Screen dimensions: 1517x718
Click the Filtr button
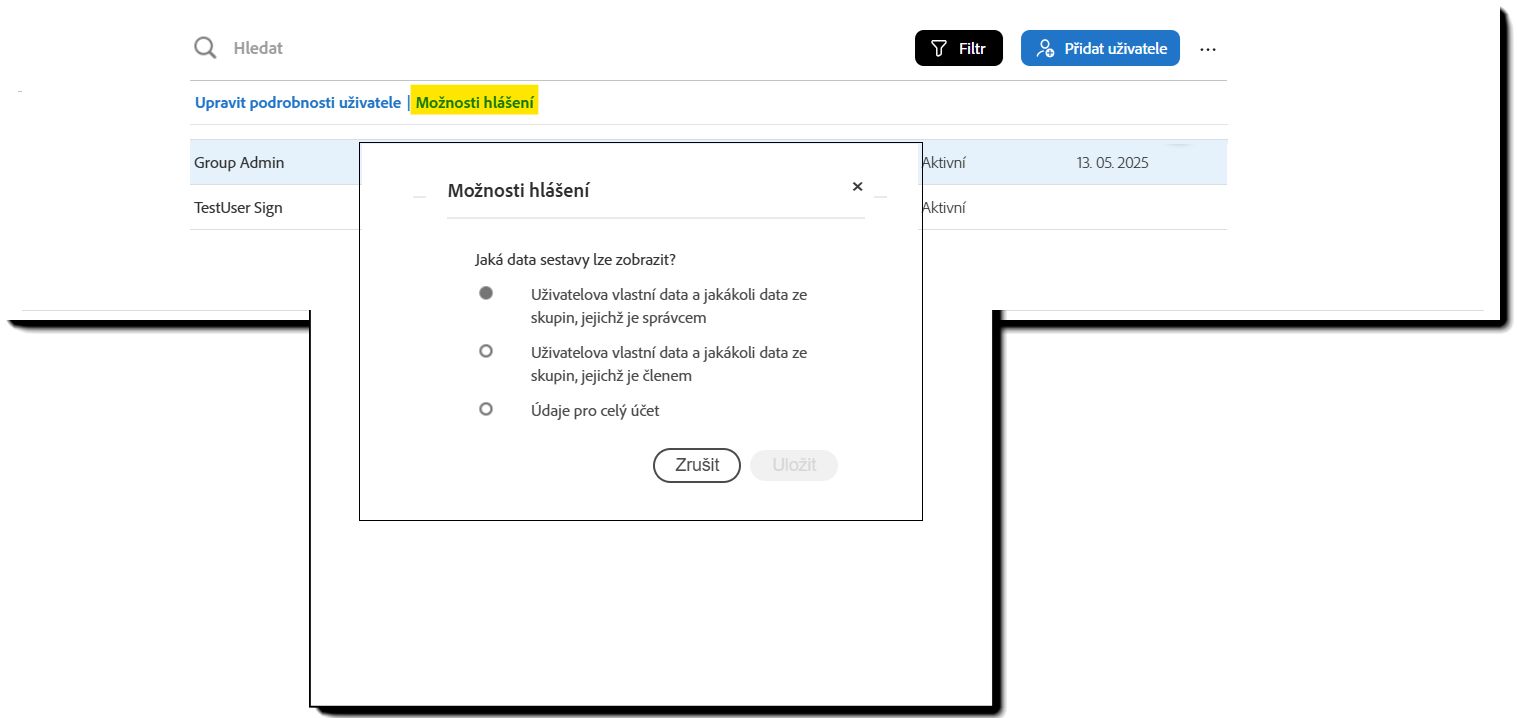[958, 48]
